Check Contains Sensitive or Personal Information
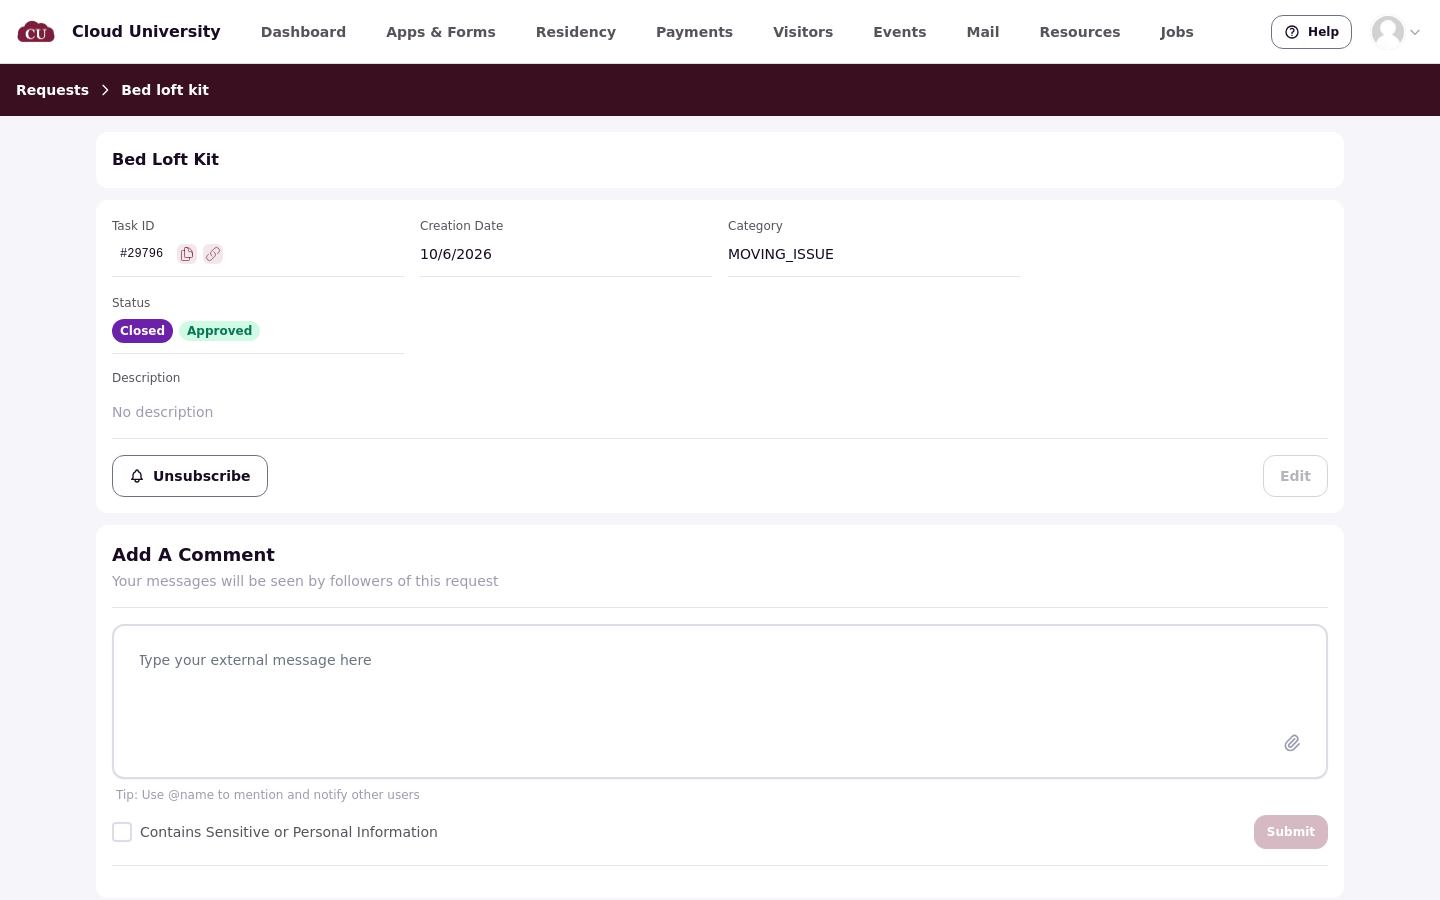The height and width of the screenshot is (900, 1440). point(122,832)
